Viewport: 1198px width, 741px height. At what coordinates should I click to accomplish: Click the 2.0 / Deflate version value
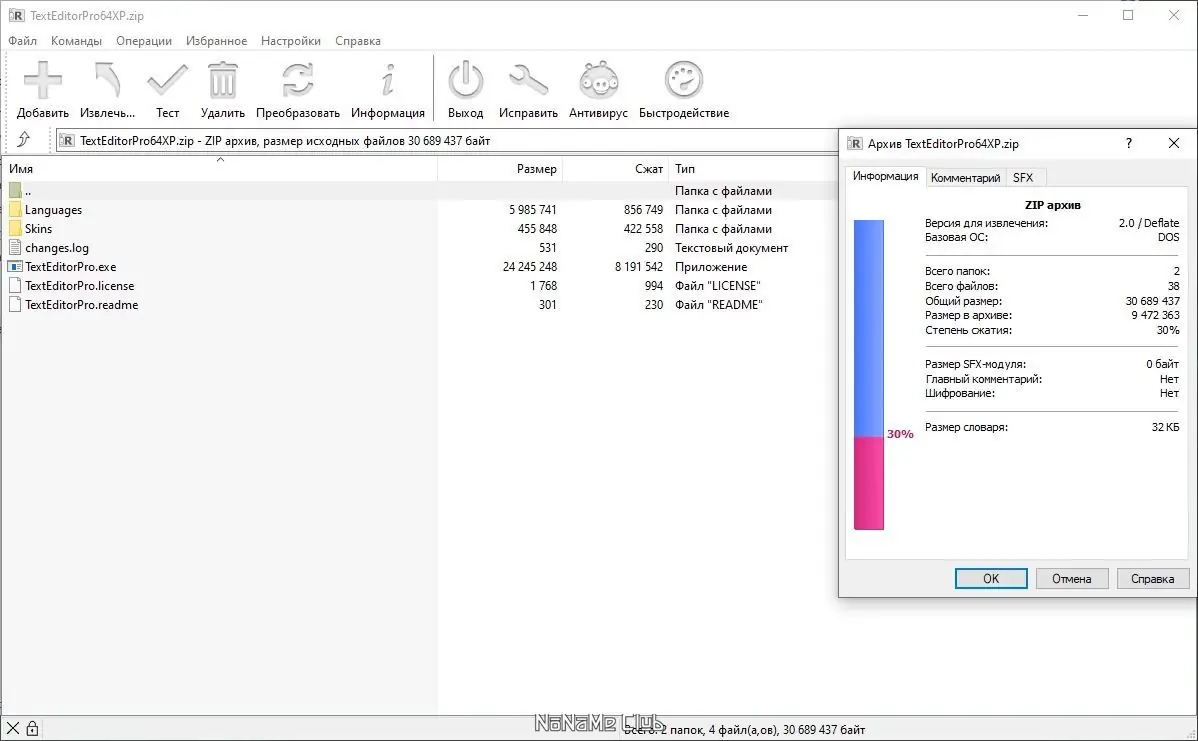[1148, 223]
